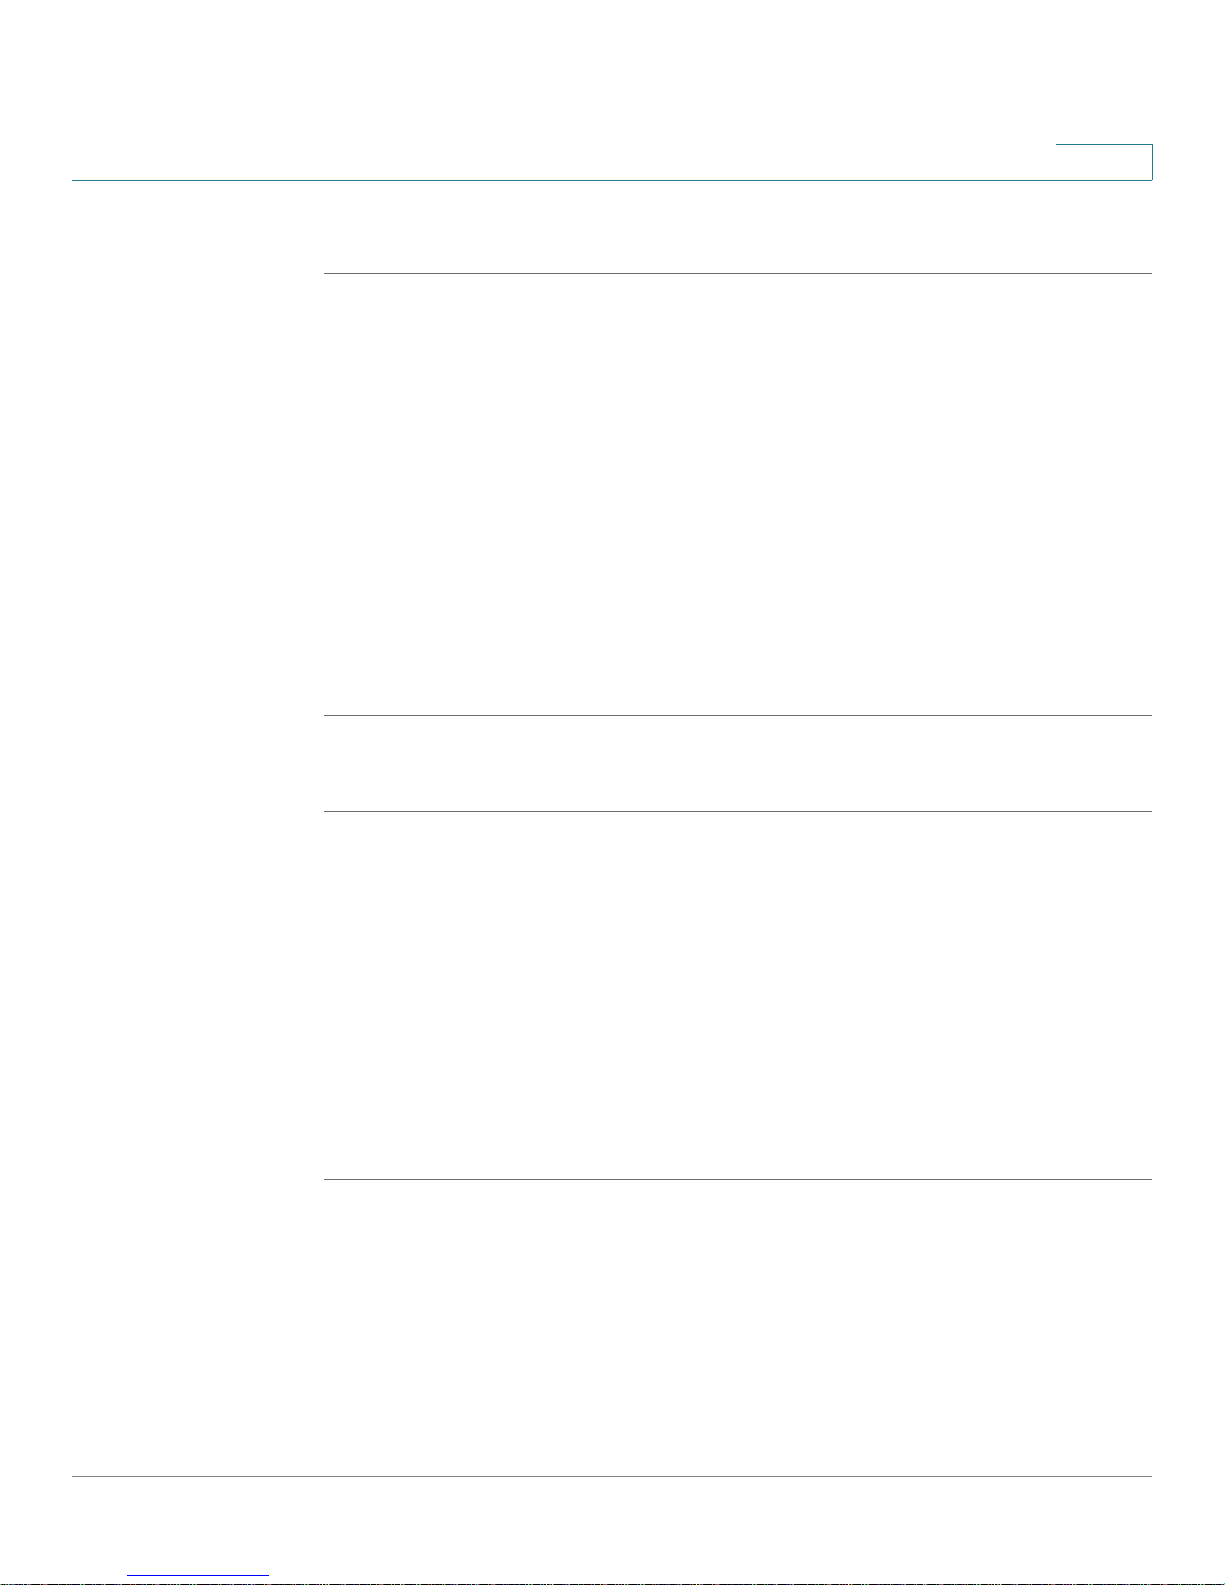Click the right end of the teal header rule
1225x1585 pixels.
click(x=1150, y=180)
